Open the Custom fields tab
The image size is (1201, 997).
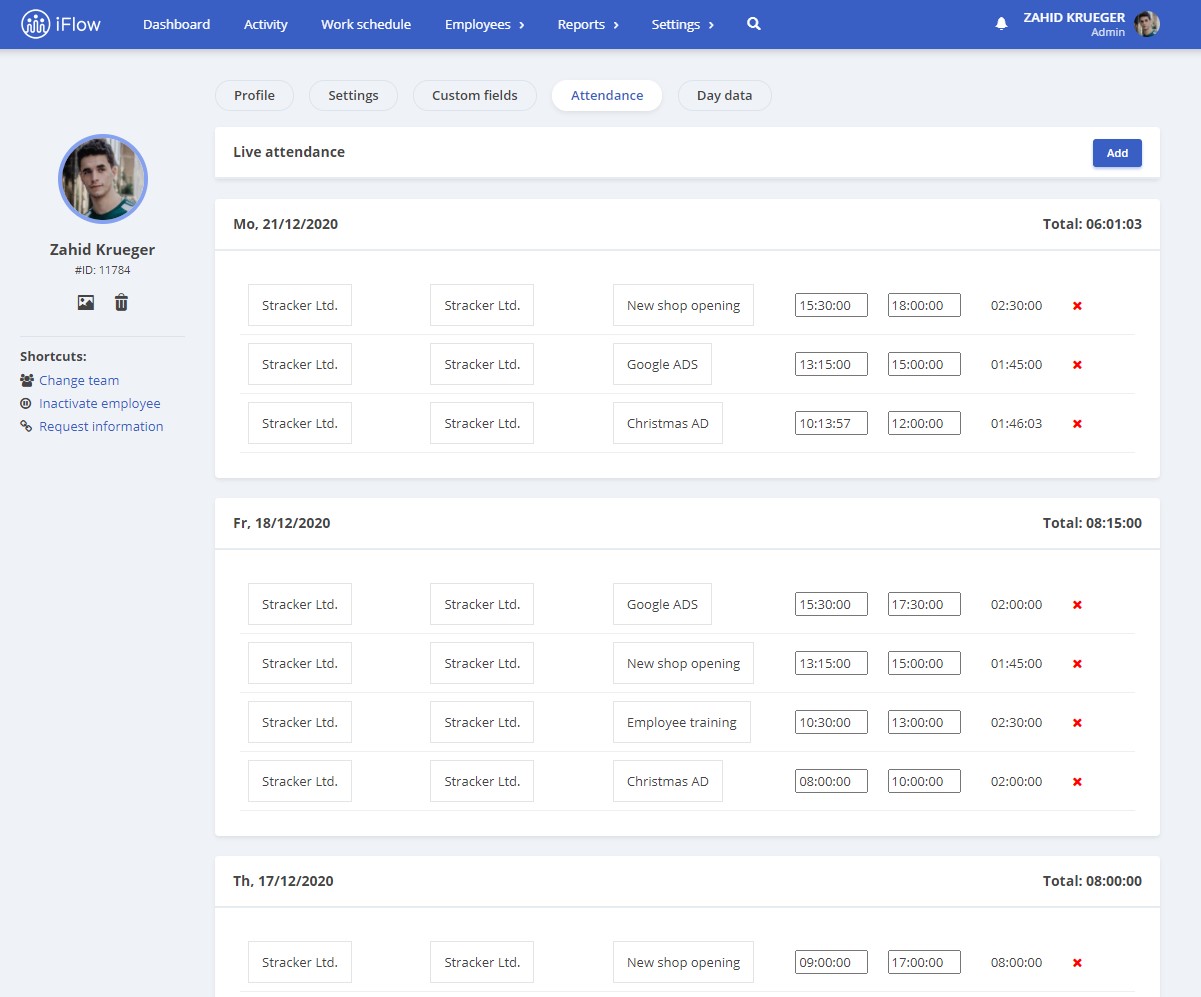pyautogui.click(x=475, y=96)
